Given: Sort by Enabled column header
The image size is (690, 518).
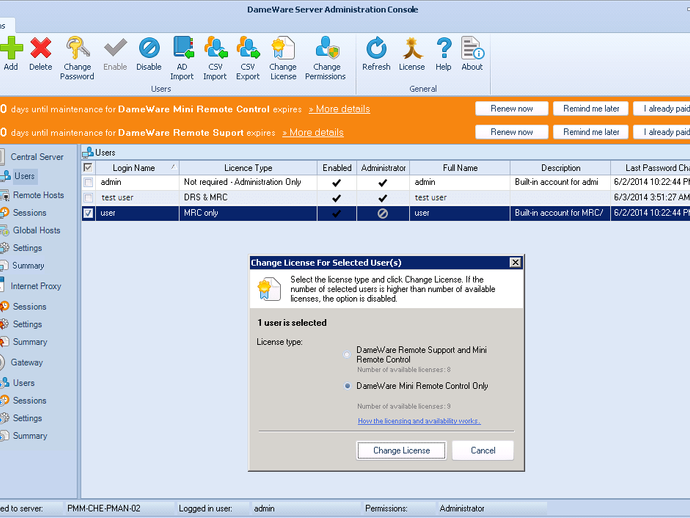Looking at the screenshot, I should click(x=337, y=168).
